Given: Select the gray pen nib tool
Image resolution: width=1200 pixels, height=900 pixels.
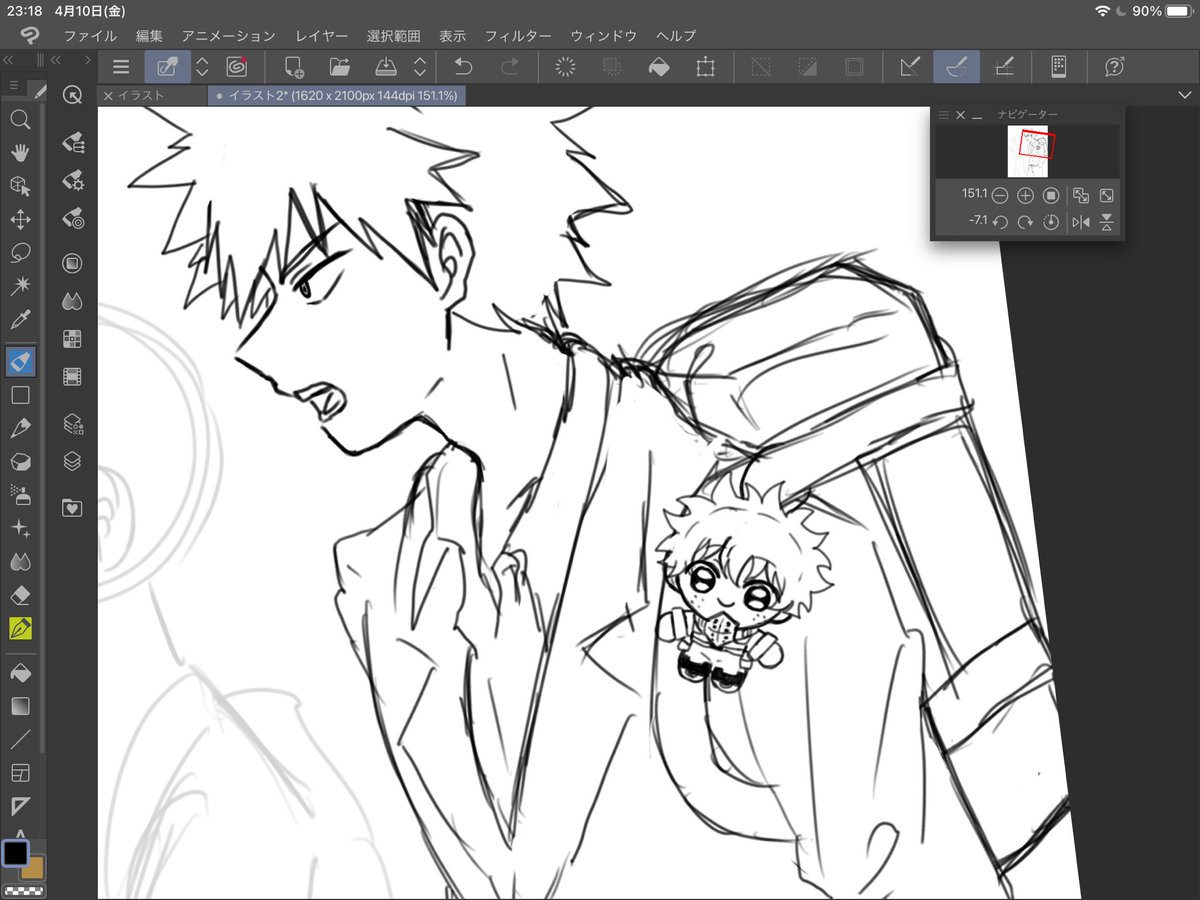Looking at the screenshot, I should coord(19,428).
